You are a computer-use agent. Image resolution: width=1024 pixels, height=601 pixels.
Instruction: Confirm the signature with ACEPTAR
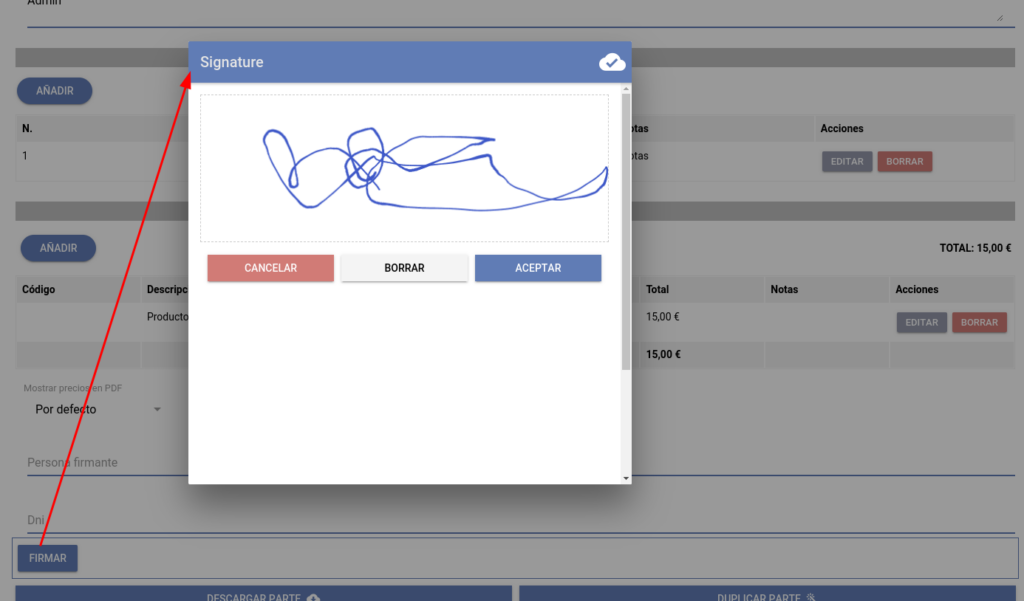click(538, 268)
